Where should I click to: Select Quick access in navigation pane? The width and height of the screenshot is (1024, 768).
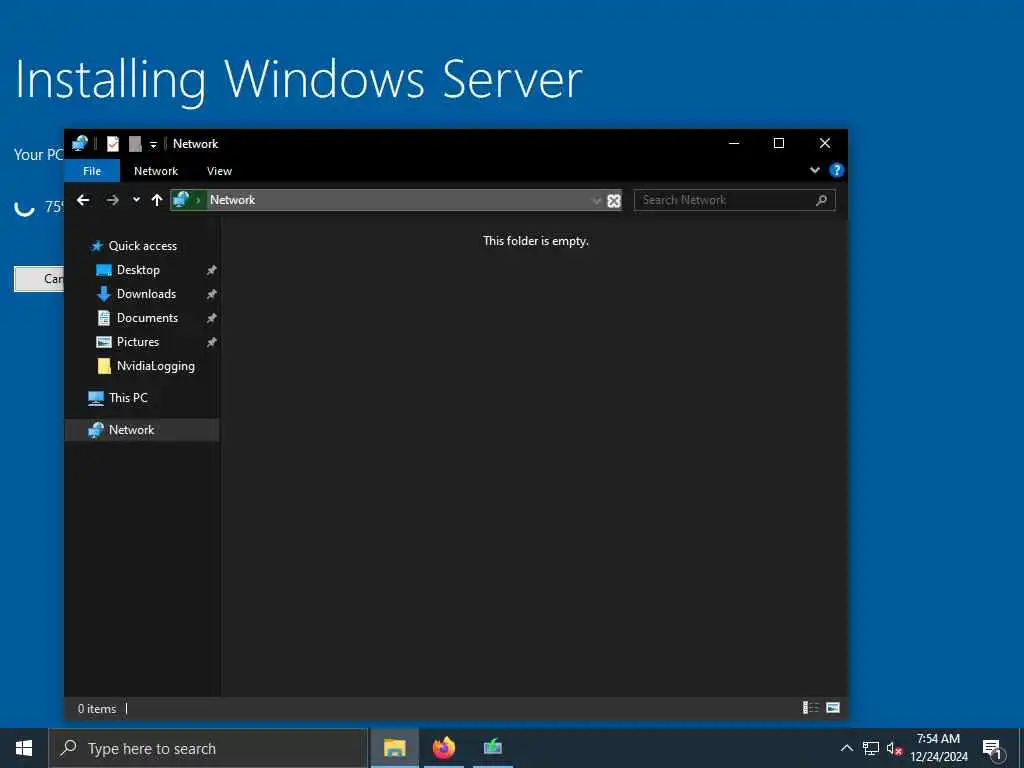[142, 246]
